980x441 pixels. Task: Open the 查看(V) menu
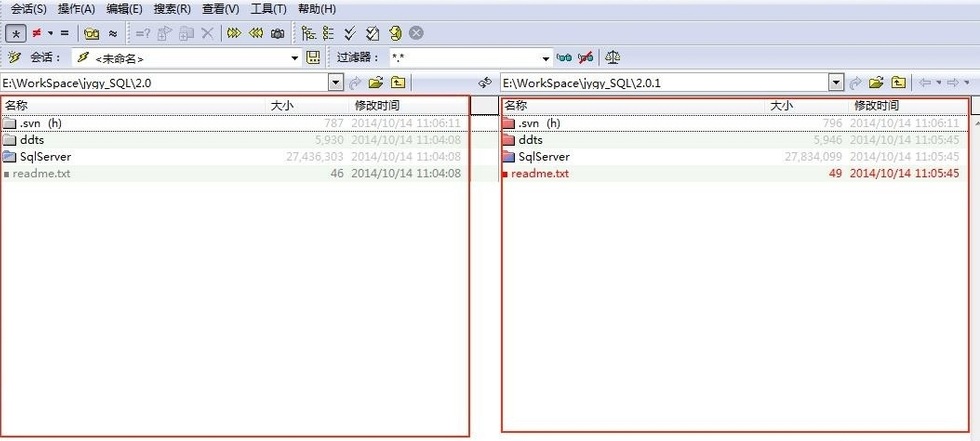tap(221, 9)
